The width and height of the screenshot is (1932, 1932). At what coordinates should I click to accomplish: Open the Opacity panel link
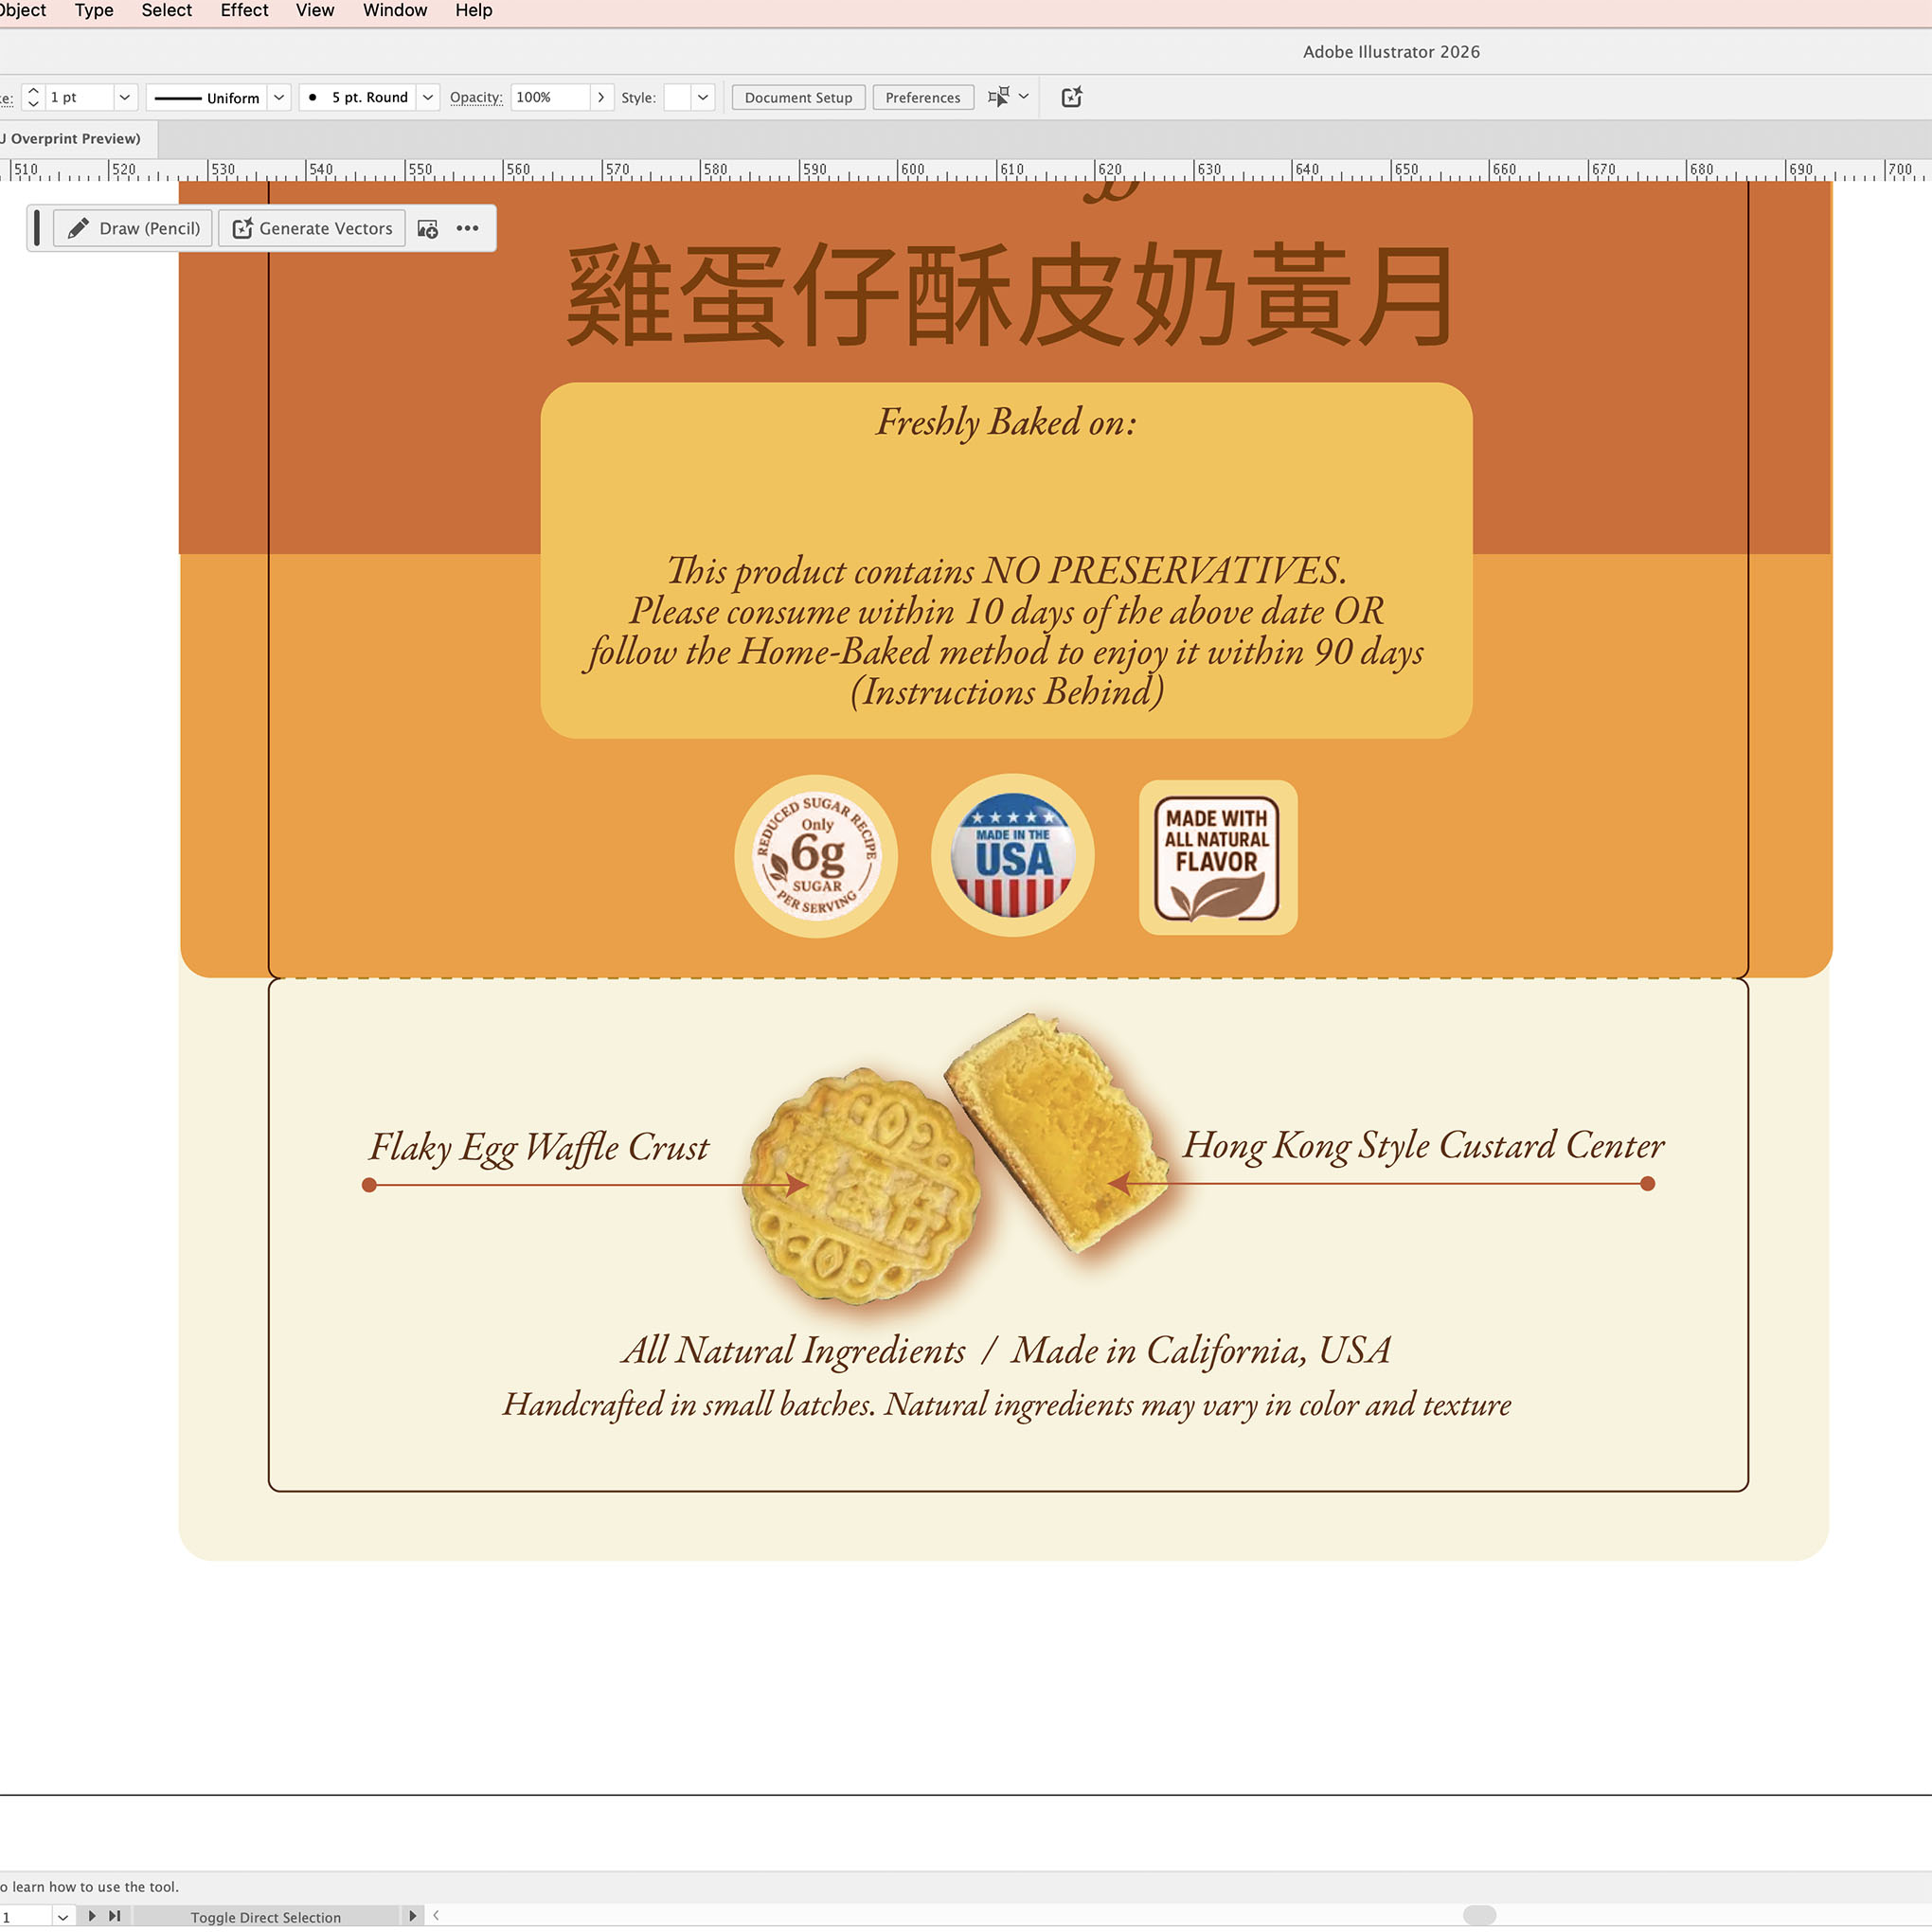(476, 97)
